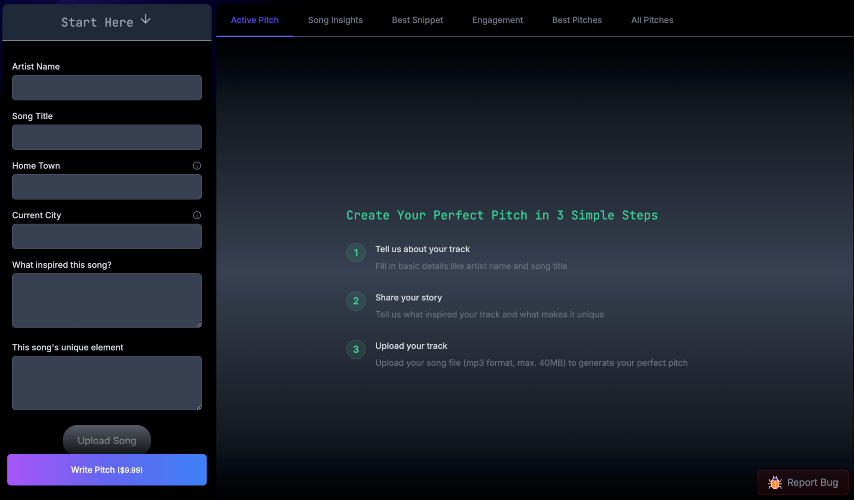Click the step 1 number circle
The width and height of the screenshot is (854, 500).
tap(356, 253)
